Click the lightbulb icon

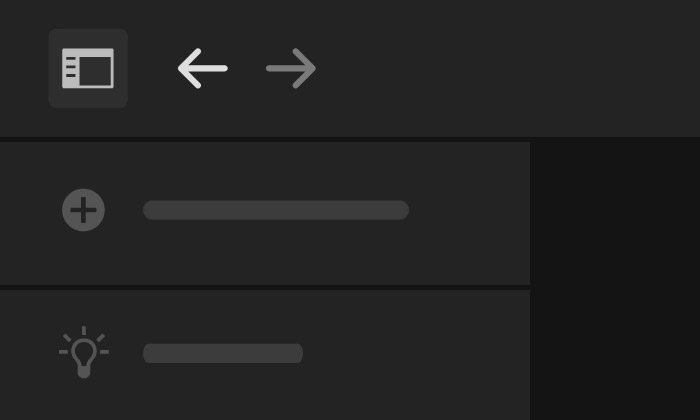pyautogui.click(x=84, y=352)
